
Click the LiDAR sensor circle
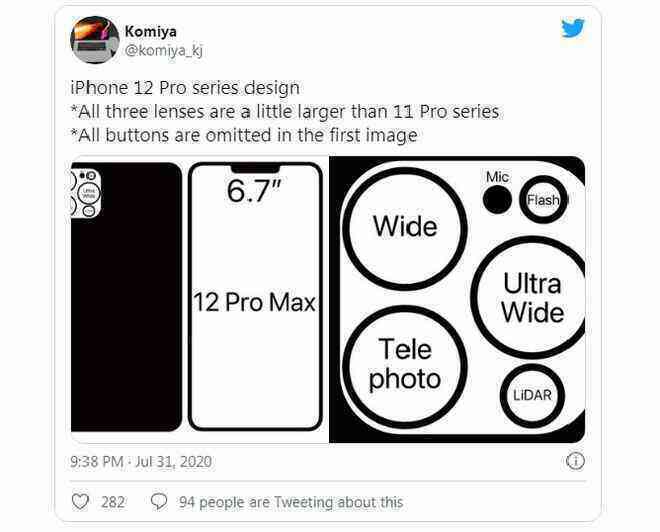pos(532,396)
